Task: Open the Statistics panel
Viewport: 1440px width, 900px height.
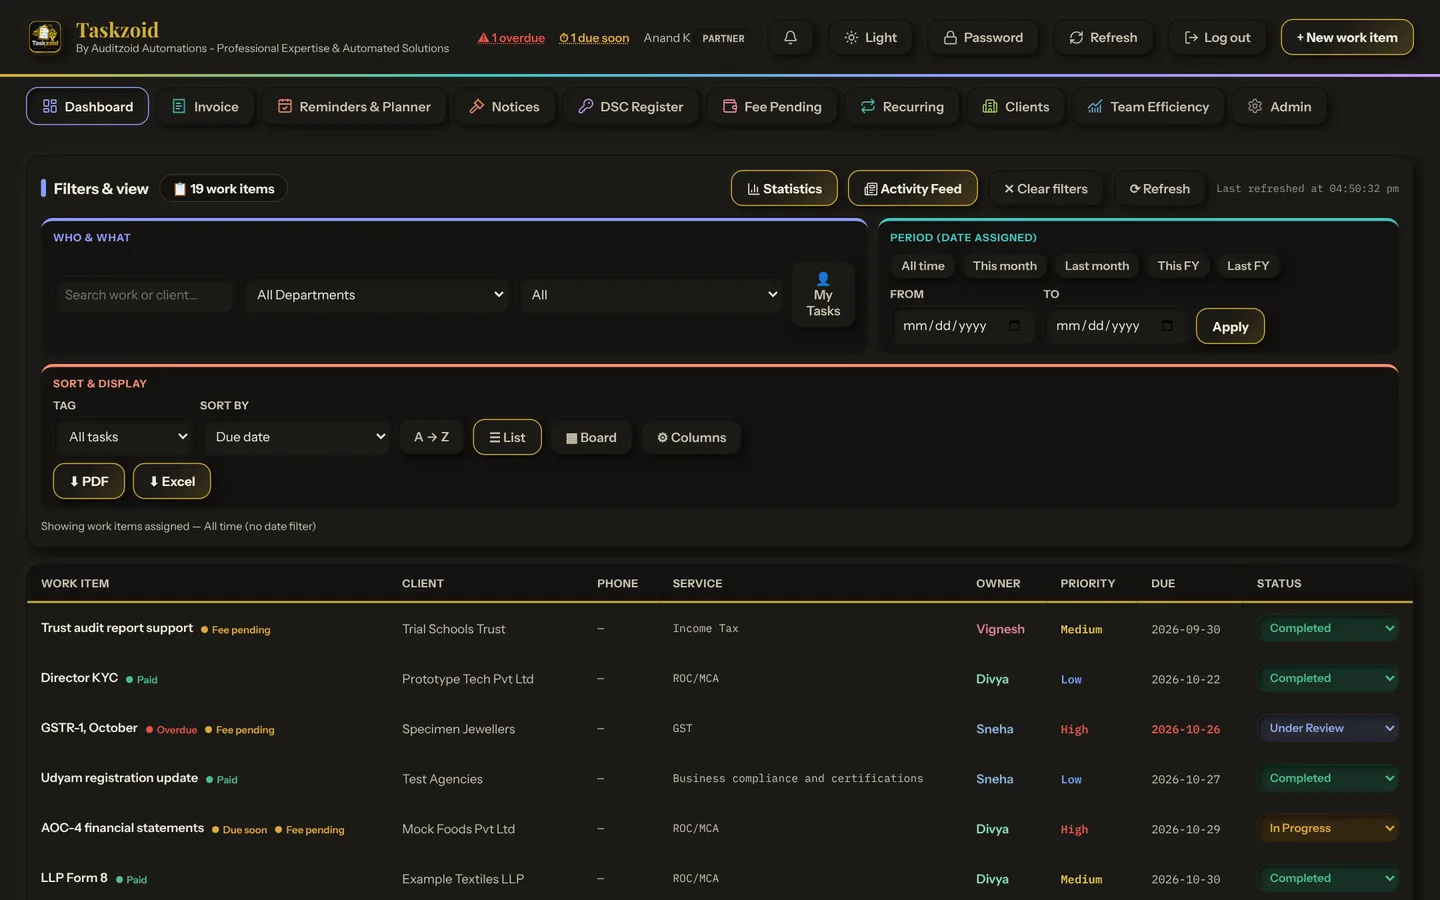Action: tap(784, 188)
